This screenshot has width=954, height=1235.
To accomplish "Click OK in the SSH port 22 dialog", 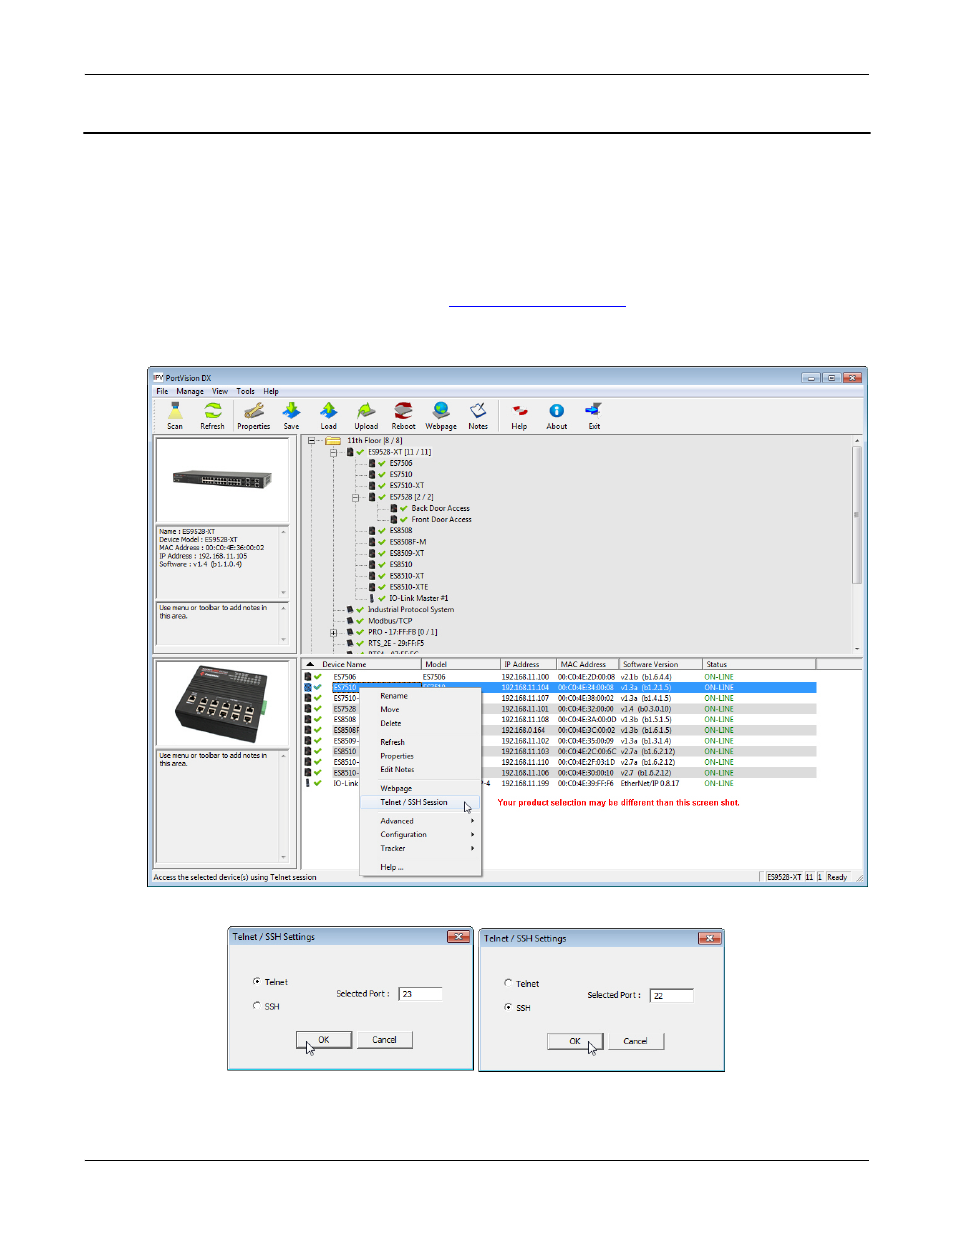I will point(575,1041).
